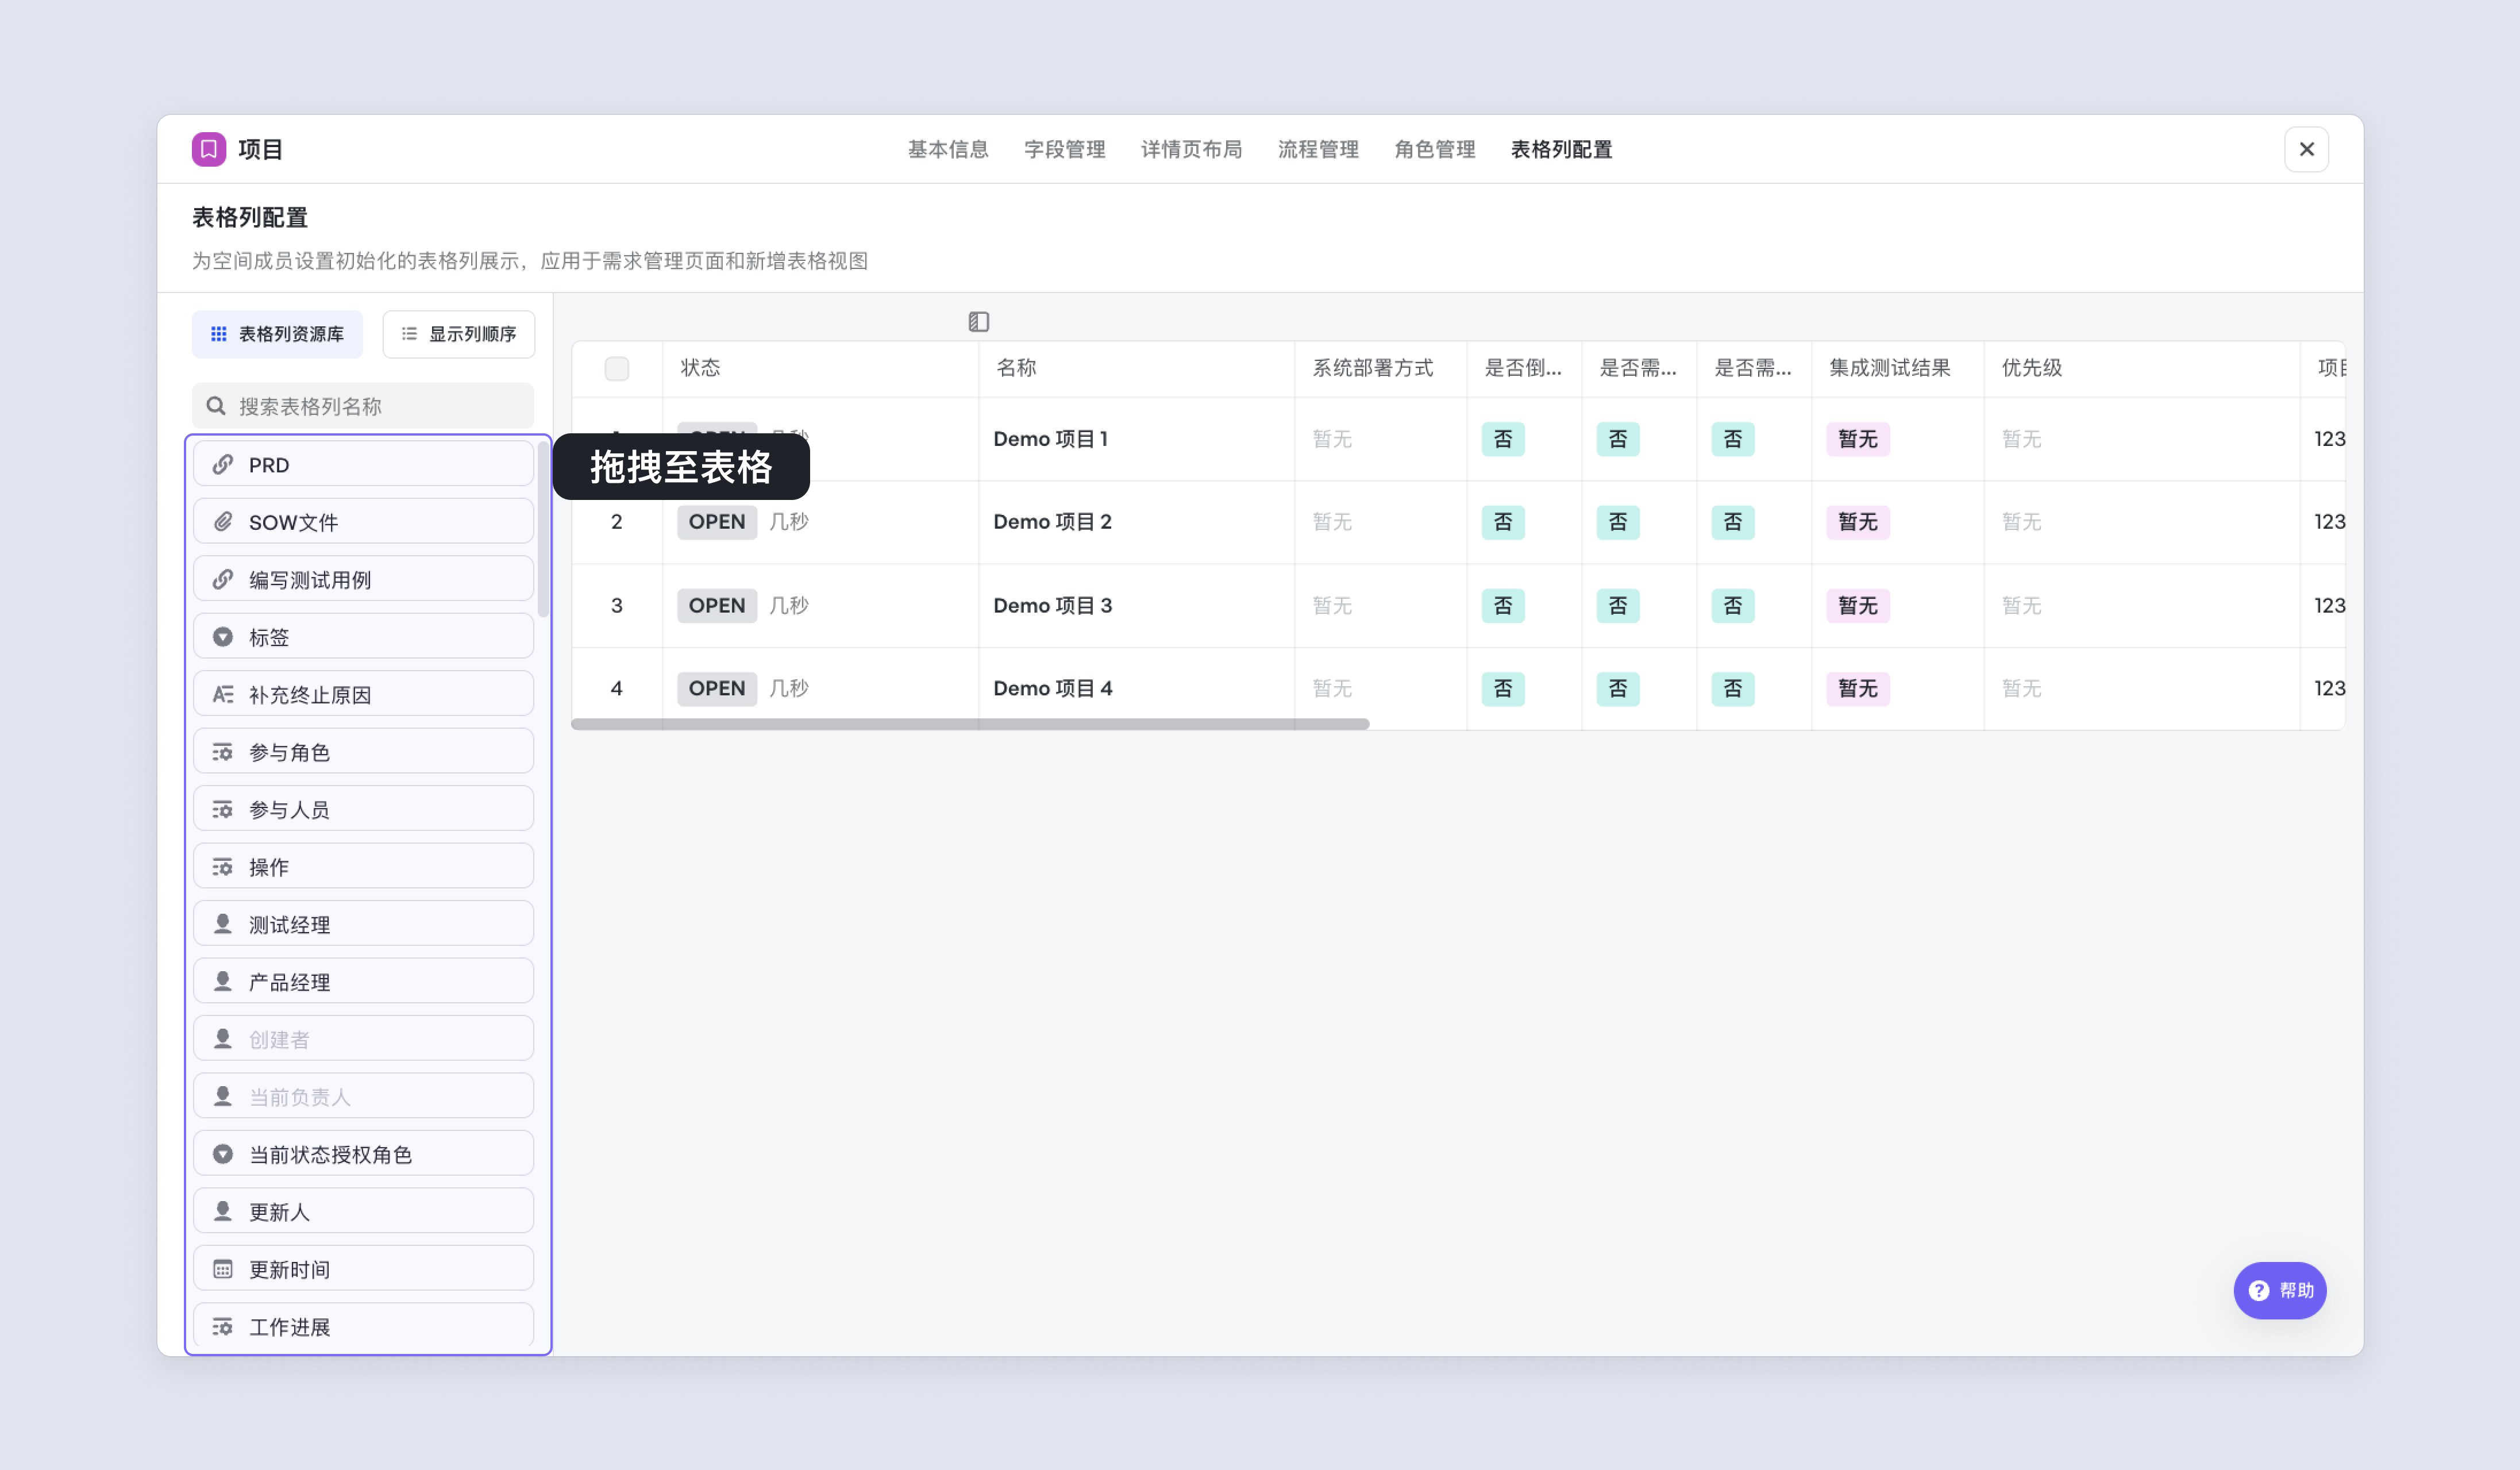Switch to 显示列顺序 view
The image size is (2520, 1470).
click(x=459, y=334)
